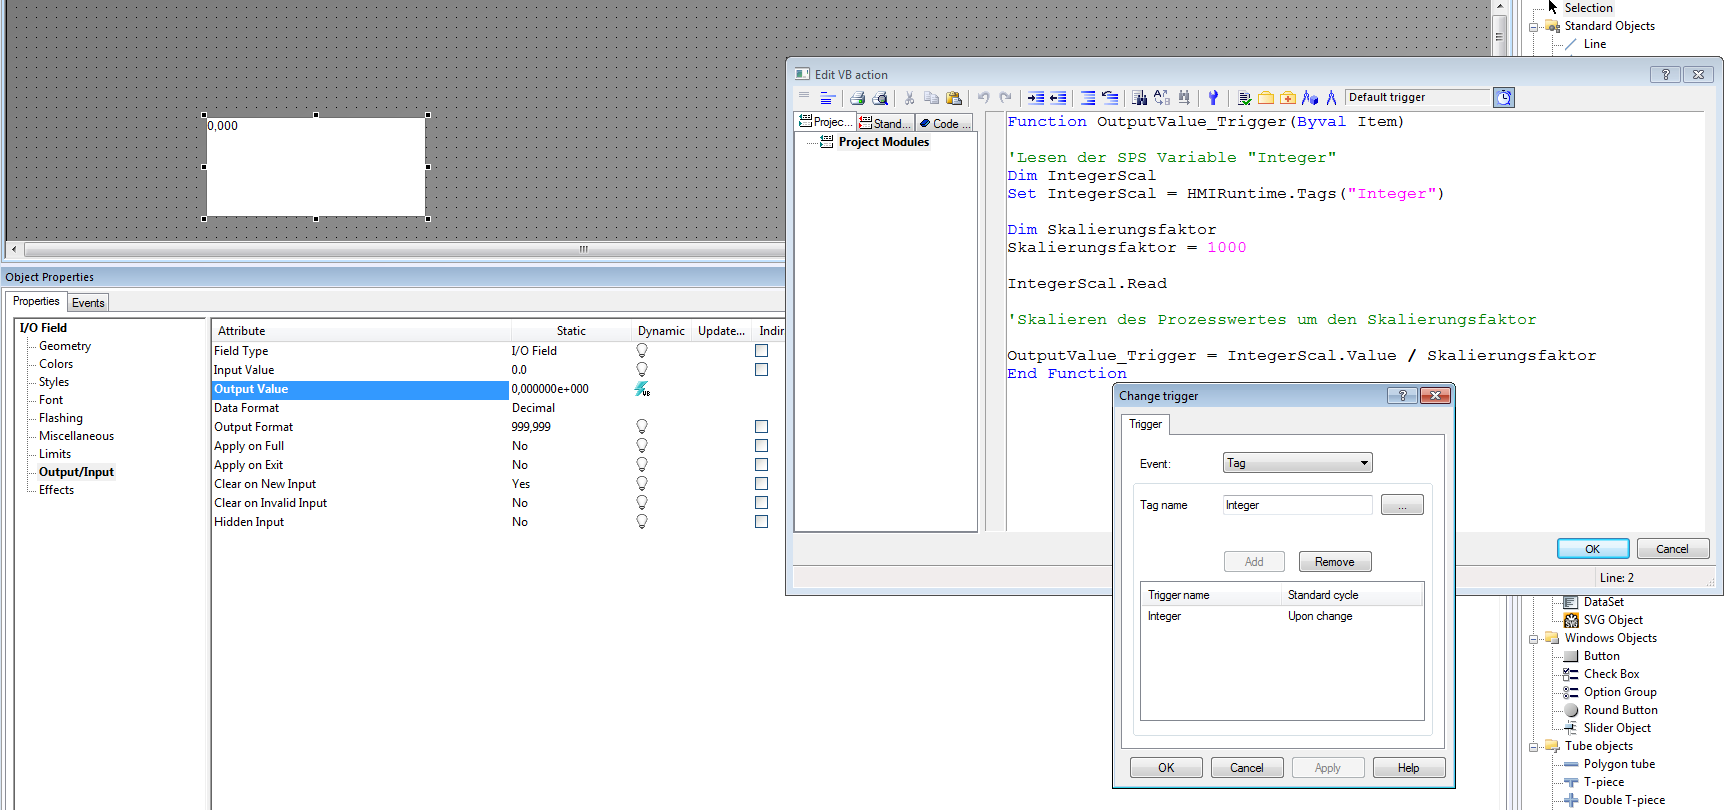
Task: Open the Event dropdown set to Tag
Action: tap(1297, 463)
